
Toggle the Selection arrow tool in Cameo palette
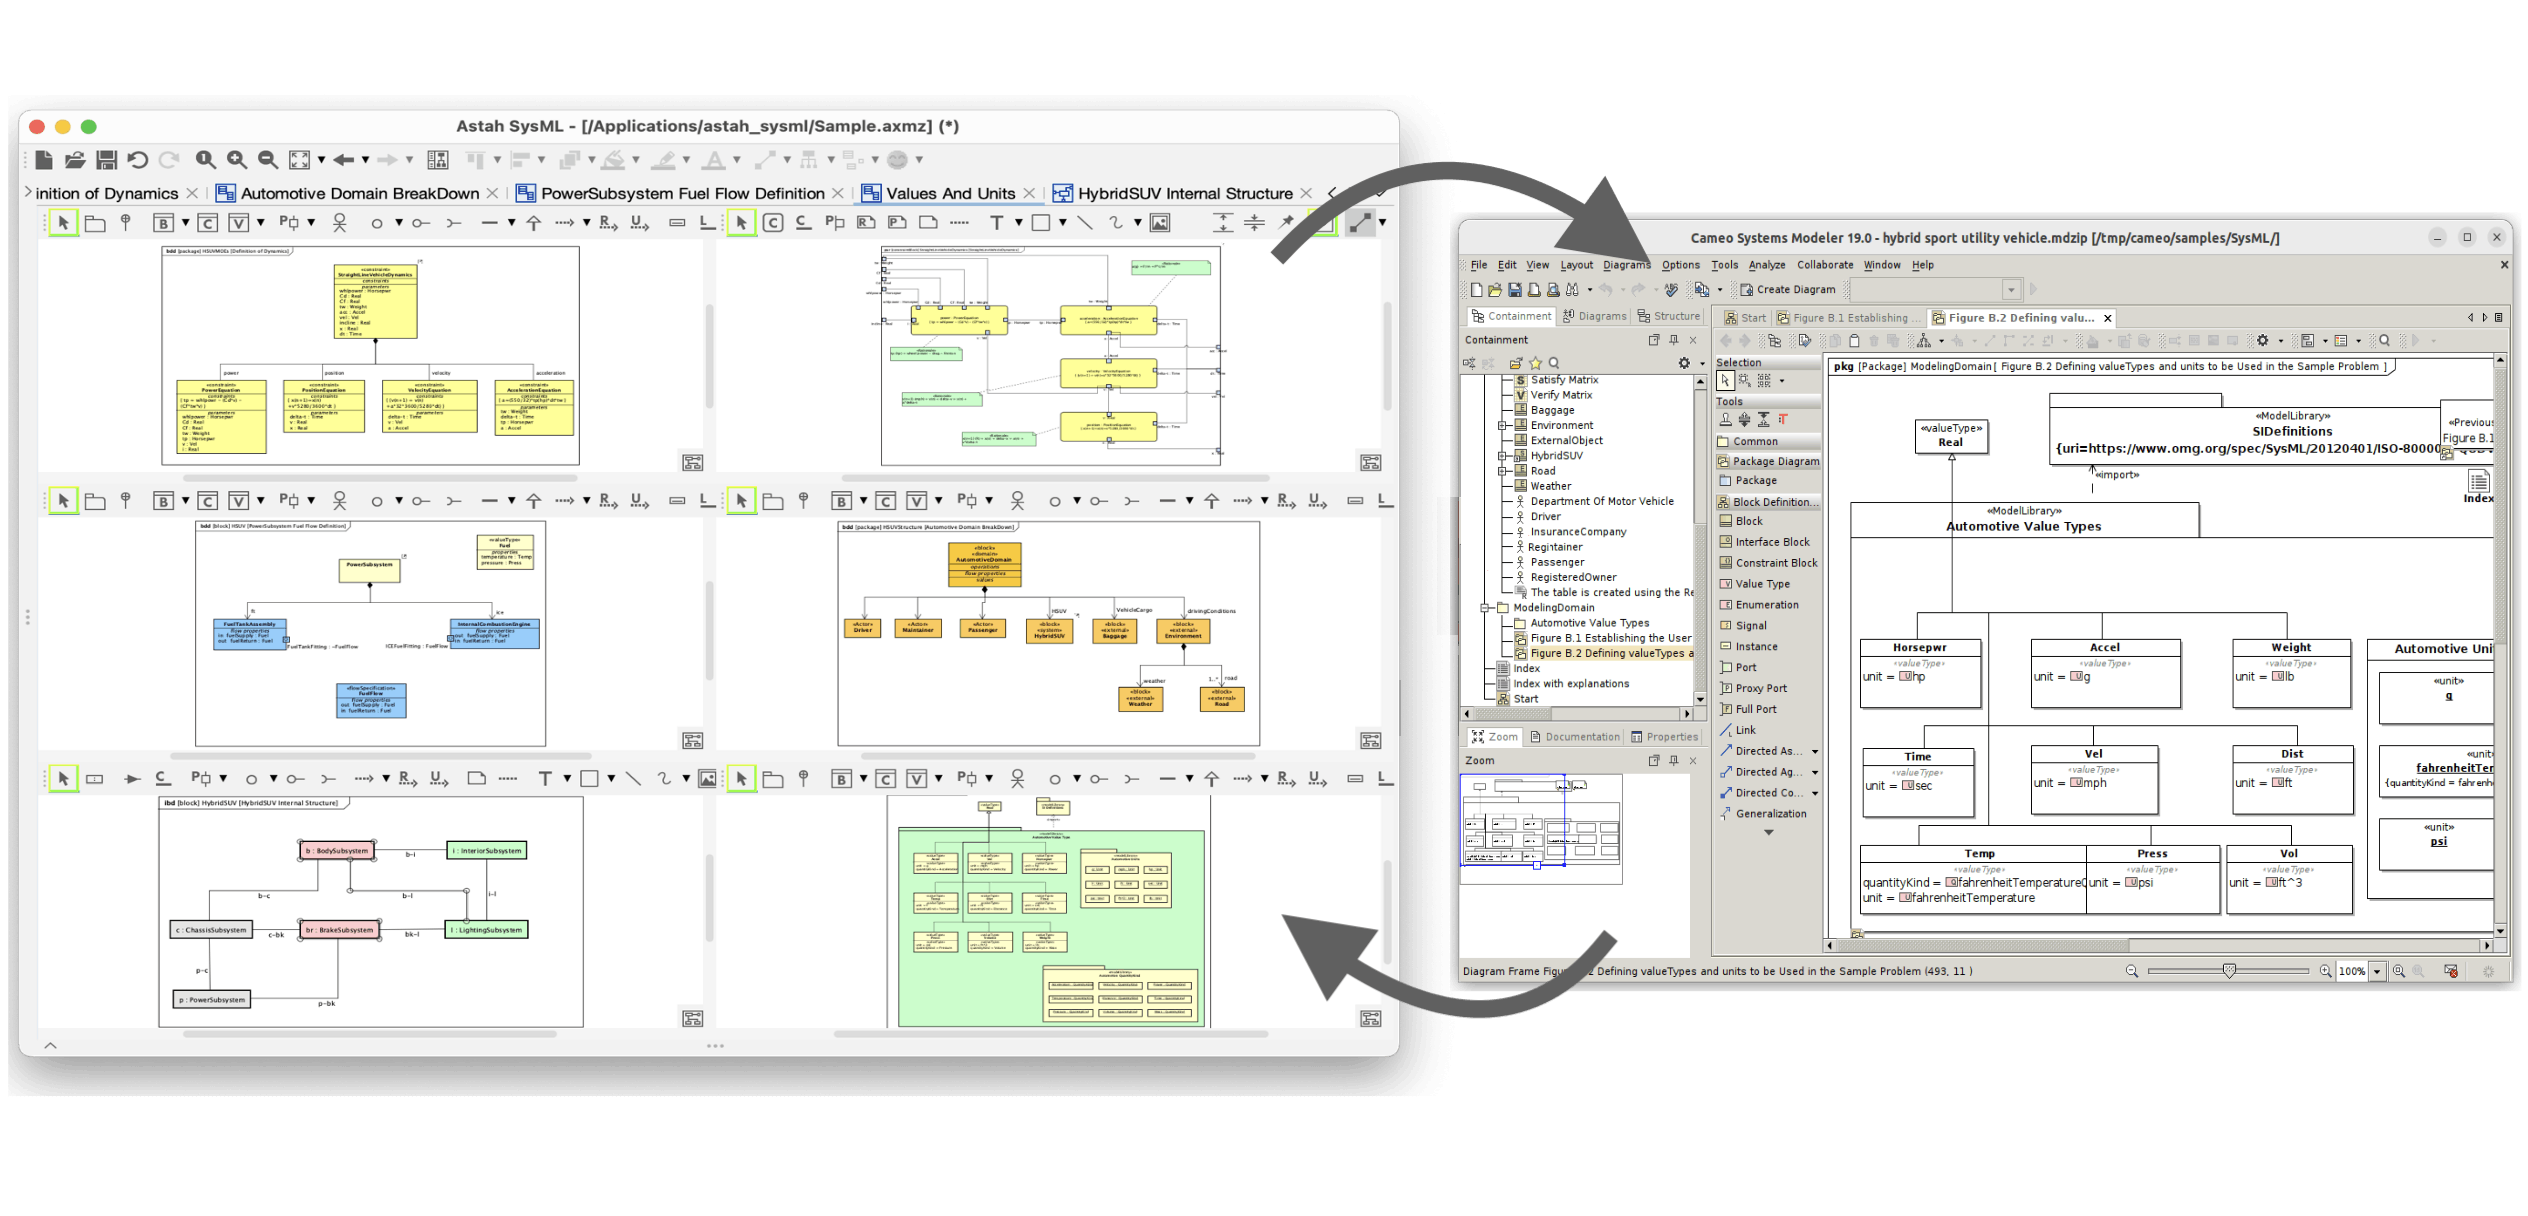pos(1725,381)
